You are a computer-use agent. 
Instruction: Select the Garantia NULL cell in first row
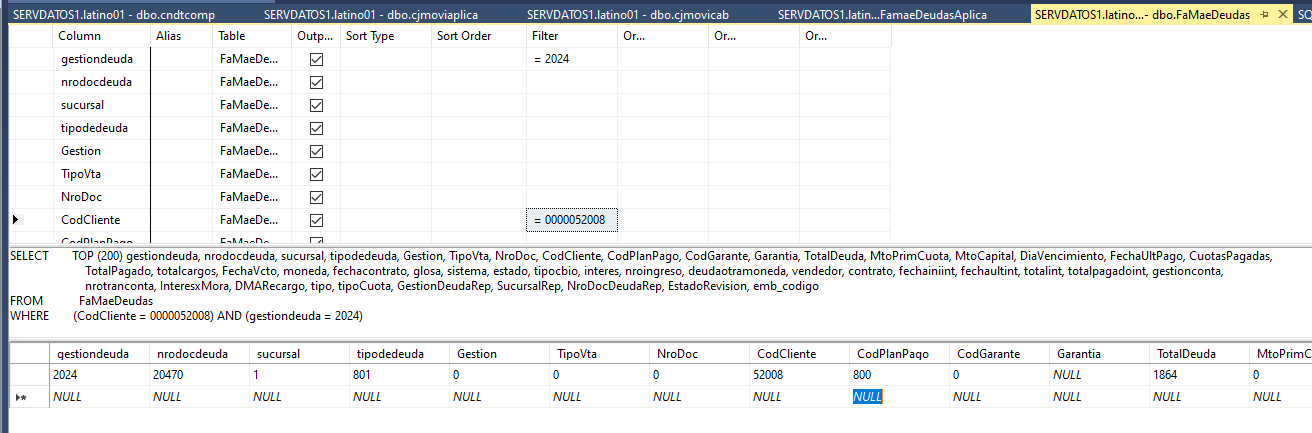click(1099, 375)
